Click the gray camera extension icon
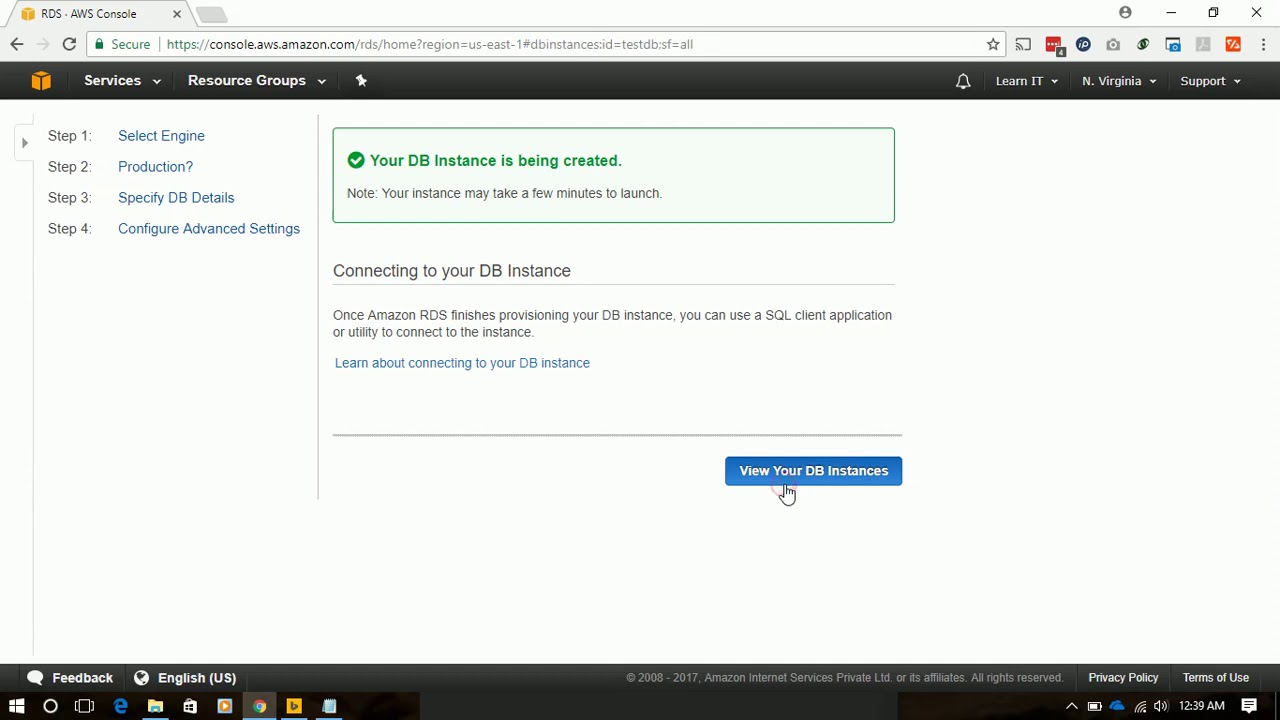This screenshot has height=720, width=1280. [1113, 44]
